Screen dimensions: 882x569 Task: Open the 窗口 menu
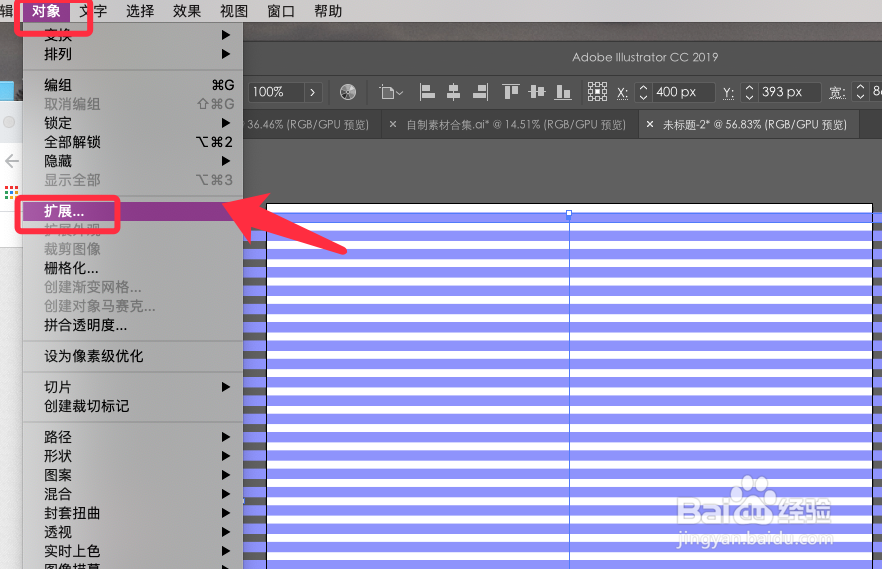[281, 11]
